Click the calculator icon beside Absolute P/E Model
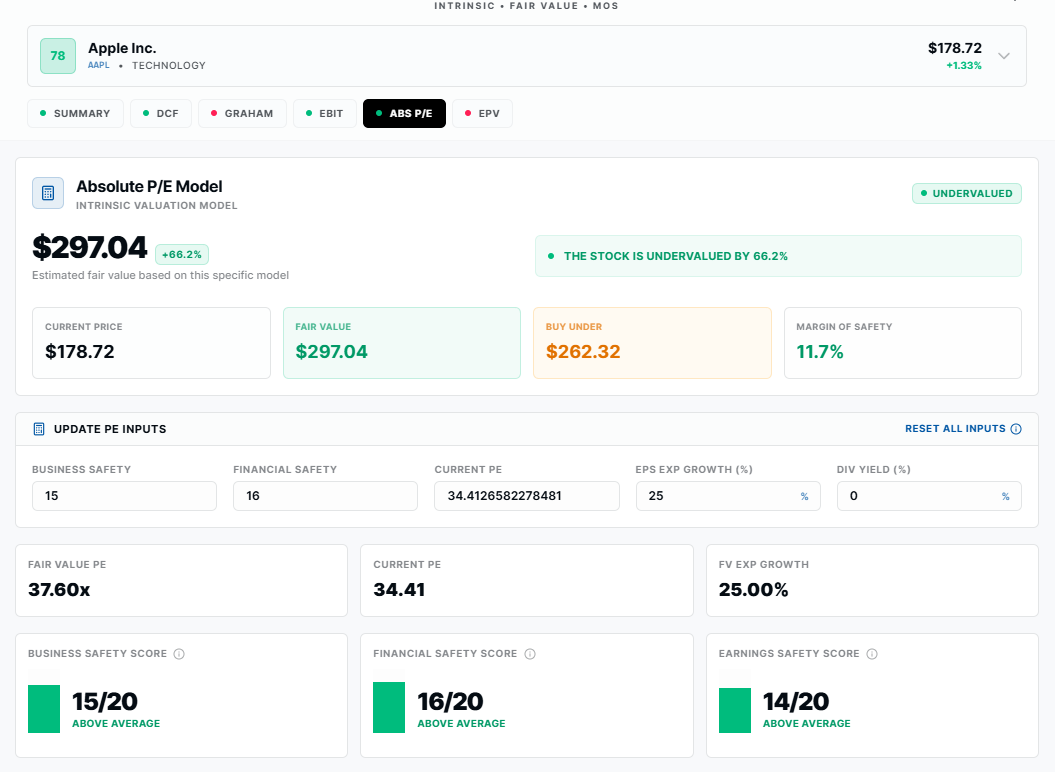The height and width of the screenshot is (772, 1055). click(x=48, y=193)
